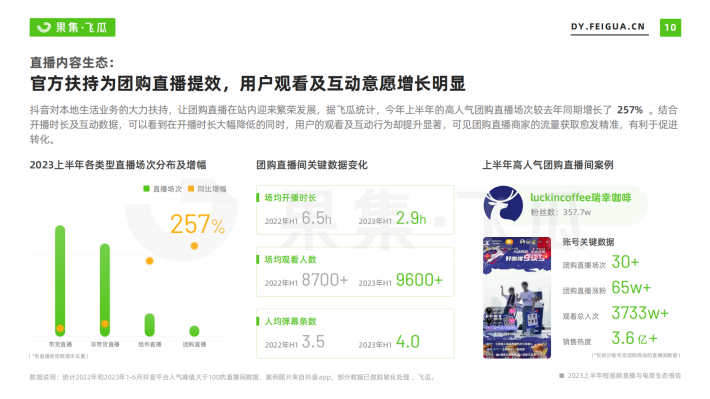The image size is (710, 399).
Task: Select the luckincoffee瑞幸咖啡 account name
Action: pyautogui.click(x=580, y=197)
